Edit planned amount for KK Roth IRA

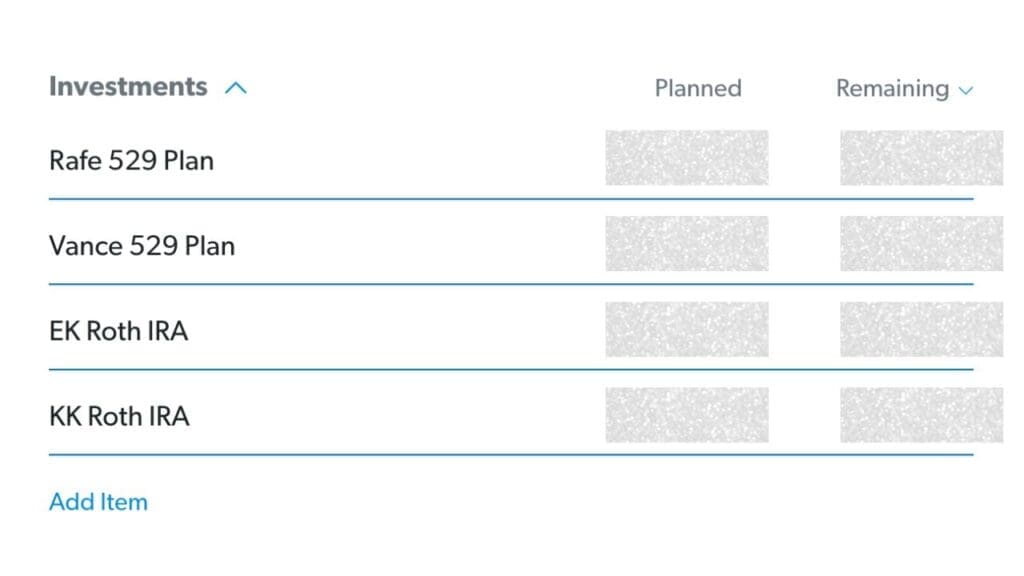coord(687,415)
